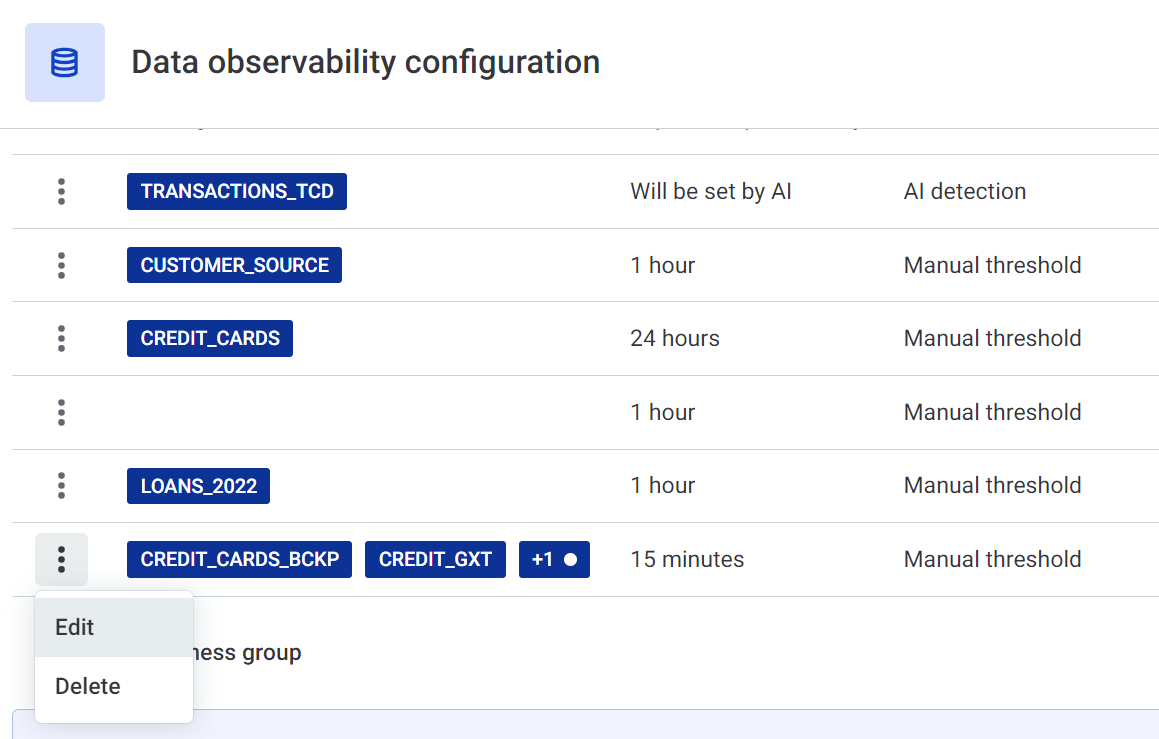Open three-dot menu for CREDIT_CARDS row
Viewport: 1159px width, 739px height.
[x=61, y=338]
